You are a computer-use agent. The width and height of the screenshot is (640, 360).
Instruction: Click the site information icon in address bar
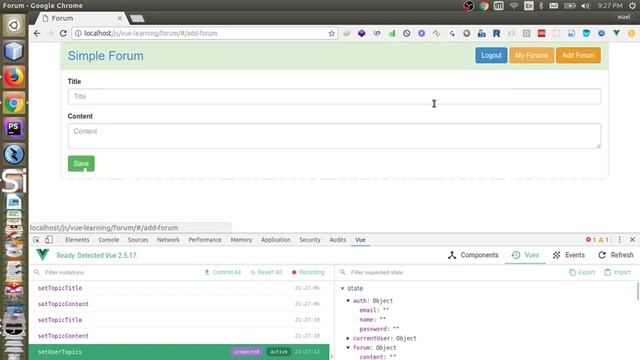(x=78, y=33)
